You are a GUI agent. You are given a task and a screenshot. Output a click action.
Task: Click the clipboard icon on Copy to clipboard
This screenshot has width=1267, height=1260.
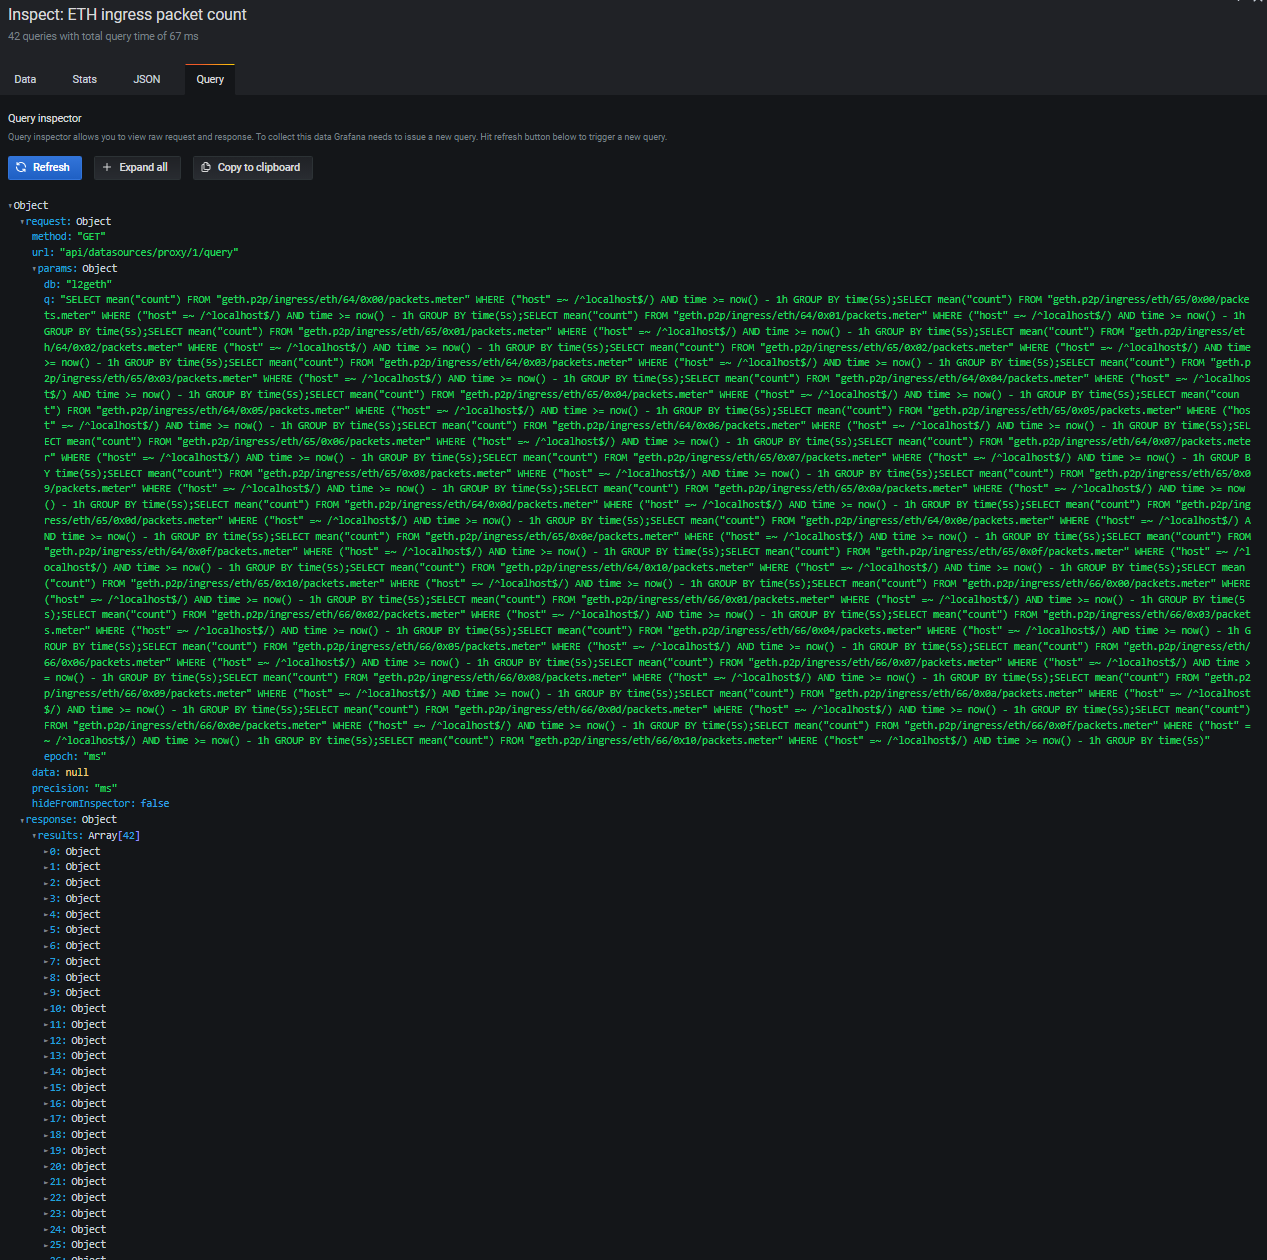(203, 167)
